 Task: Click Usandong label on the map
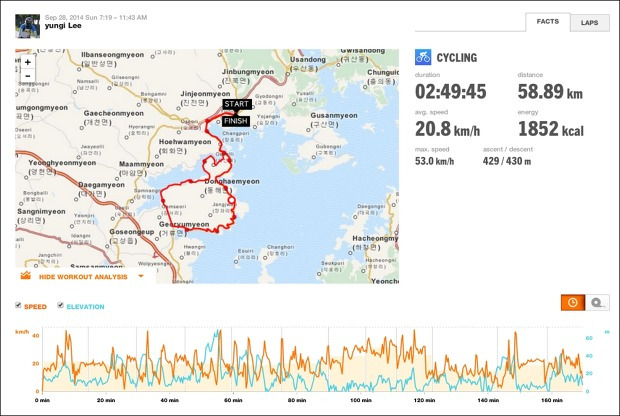(x=308, y=59)
